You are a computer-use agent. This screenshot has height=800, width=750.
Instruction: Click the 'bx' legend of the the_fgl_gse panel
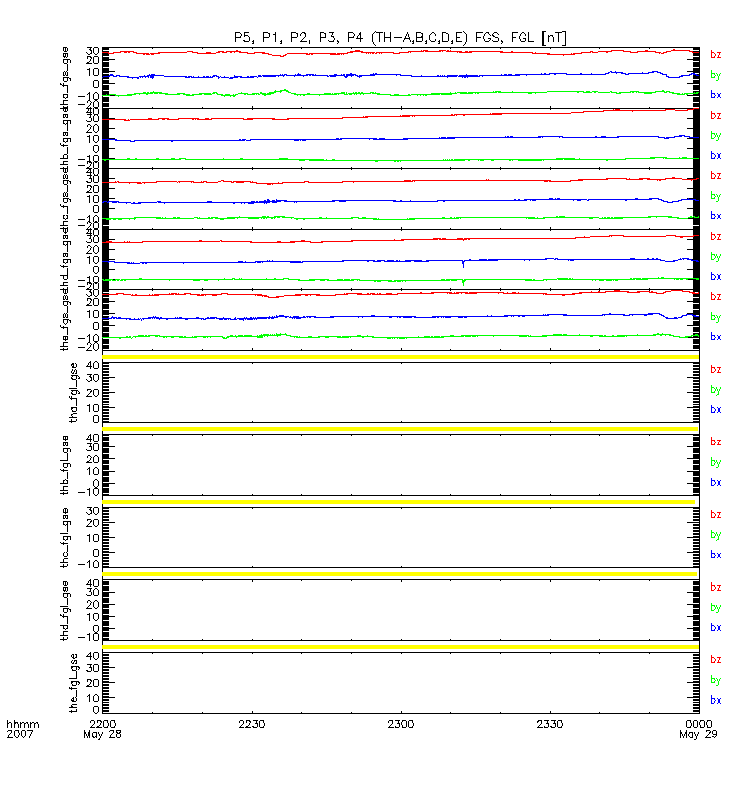pyautogui.click(x=715, y=700)
